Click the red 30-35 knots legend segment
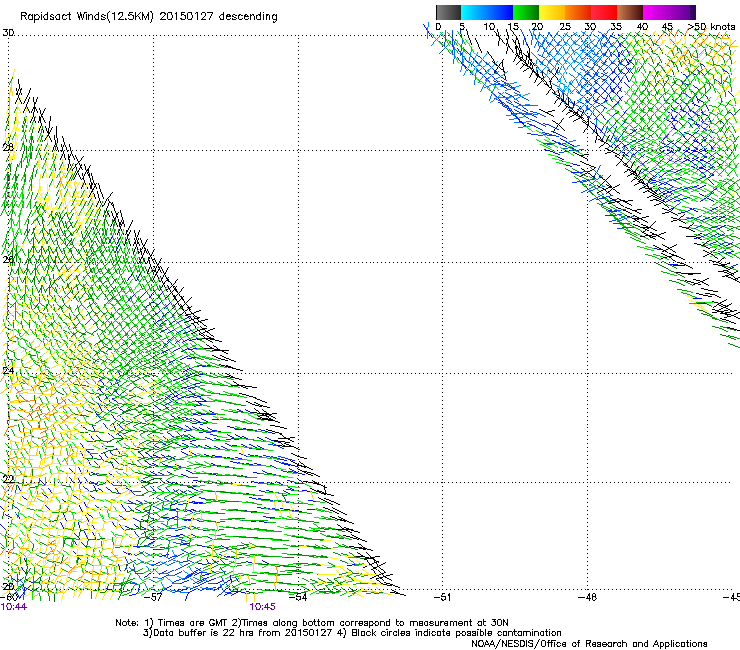740x650 pixels. click(x=604, y=12)
